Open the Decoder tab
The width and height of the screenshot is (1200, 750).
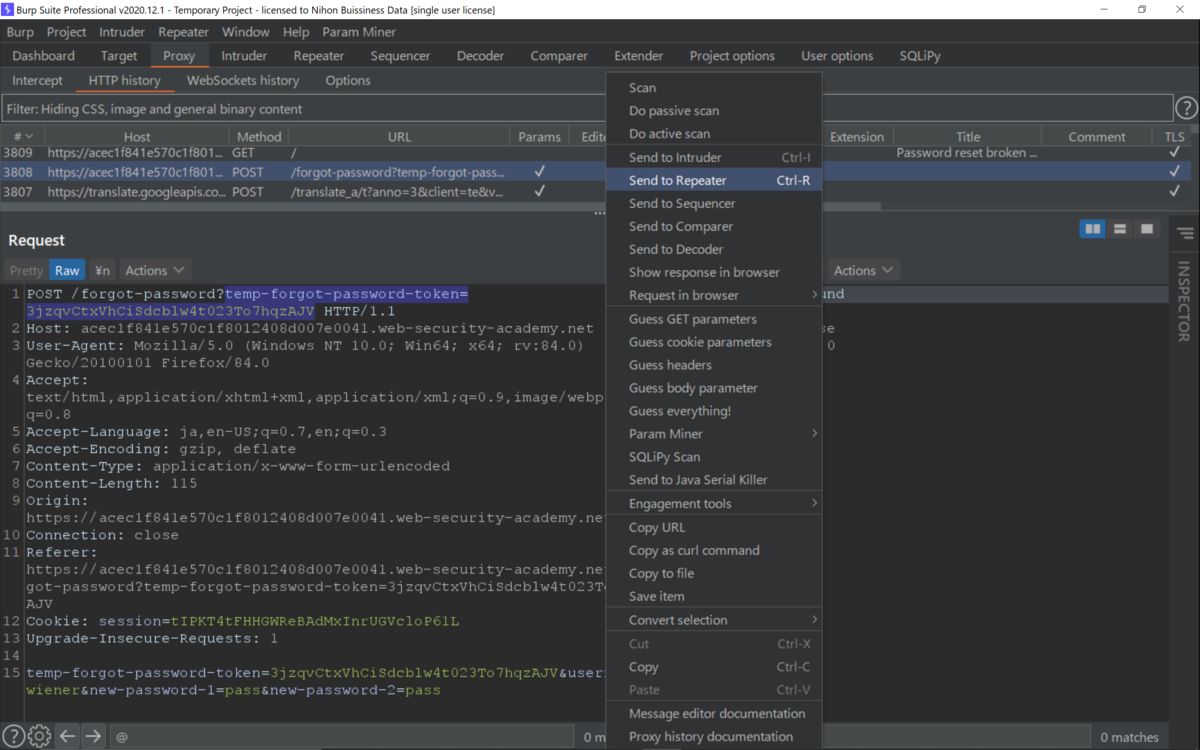pyautogui.click(x=481, y=56)
